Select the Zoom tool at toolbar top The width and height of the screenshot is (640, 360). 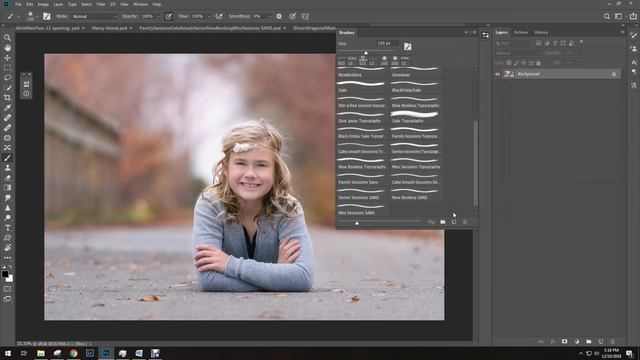tap(7, 38)
